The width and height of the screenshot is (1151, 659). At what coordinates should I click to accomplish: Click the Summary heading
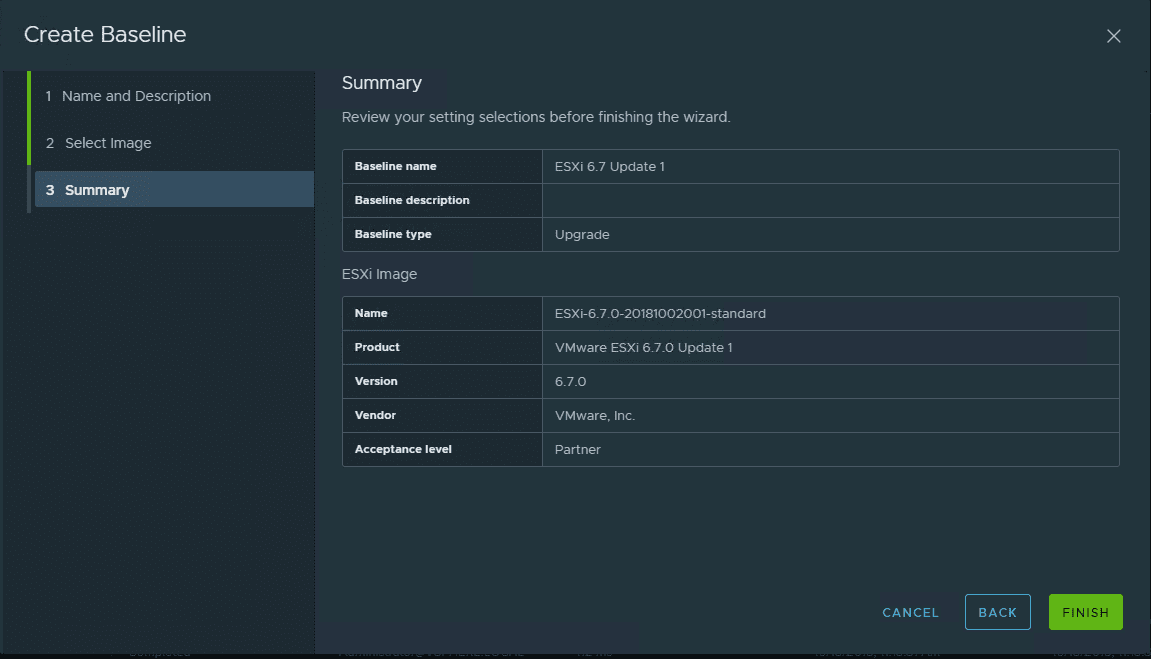(x=382, y=83)
